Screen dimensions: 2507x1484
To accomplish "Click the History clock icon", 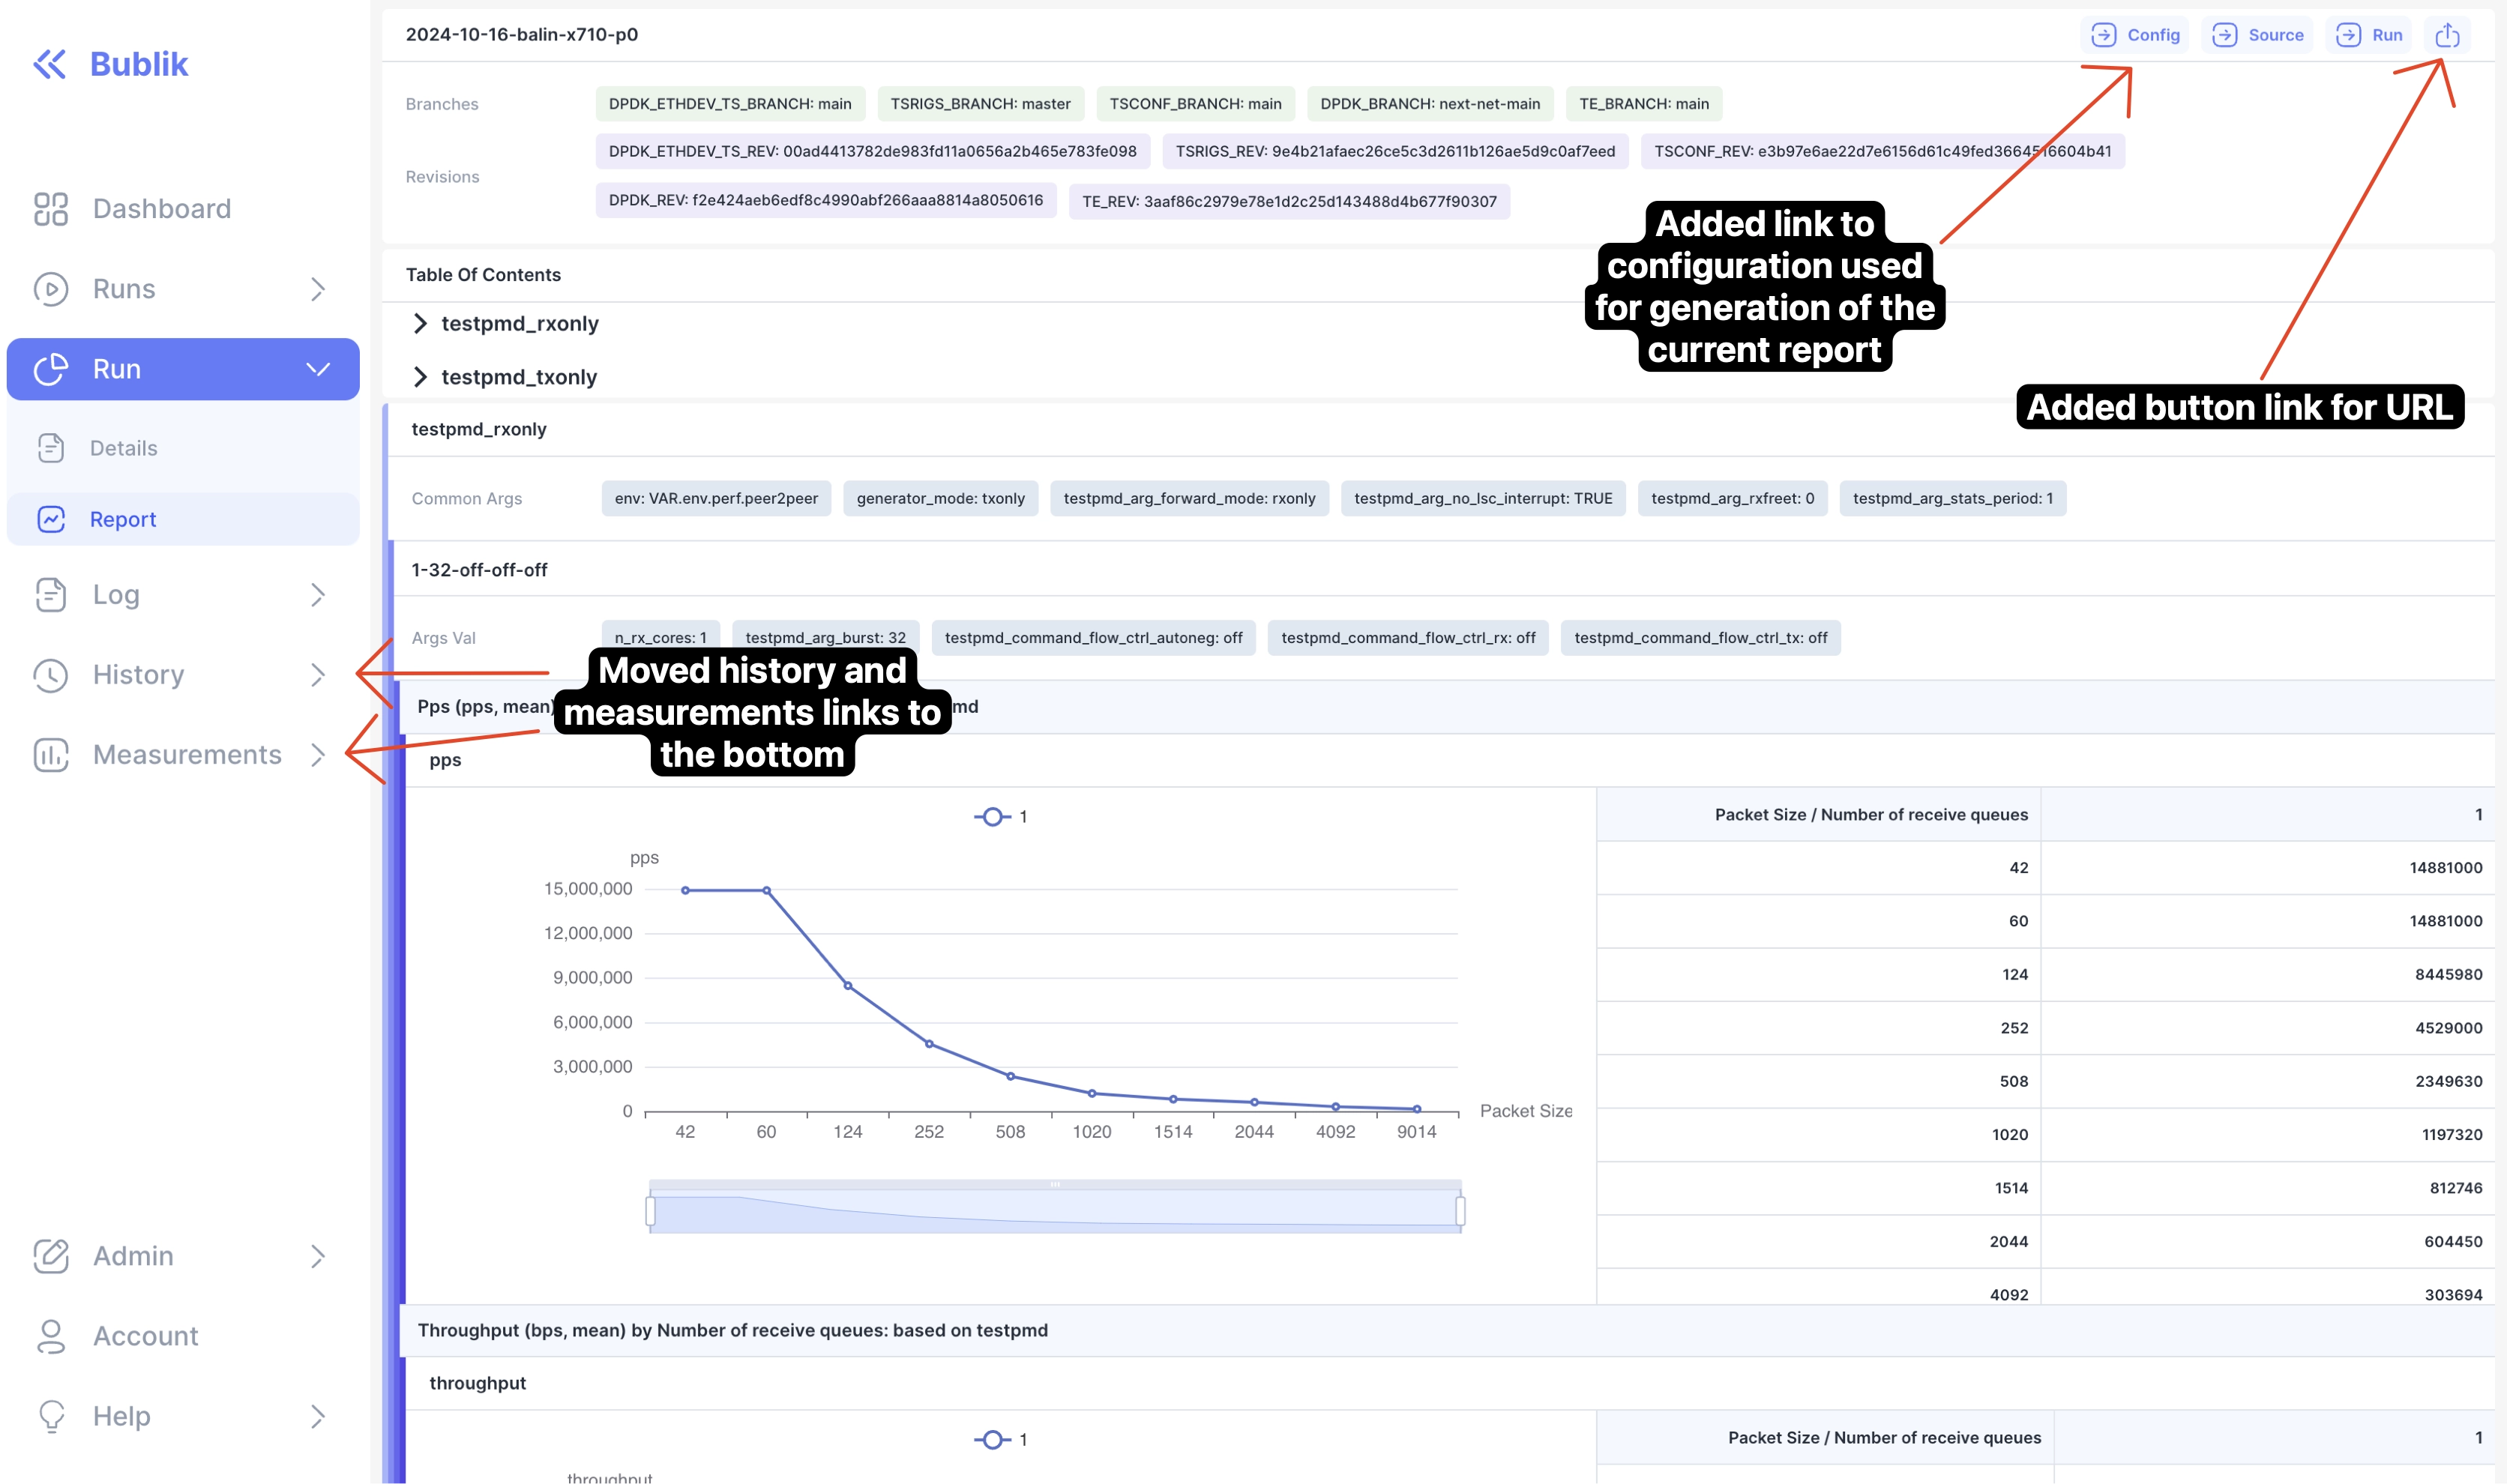I will pos(50,675).
